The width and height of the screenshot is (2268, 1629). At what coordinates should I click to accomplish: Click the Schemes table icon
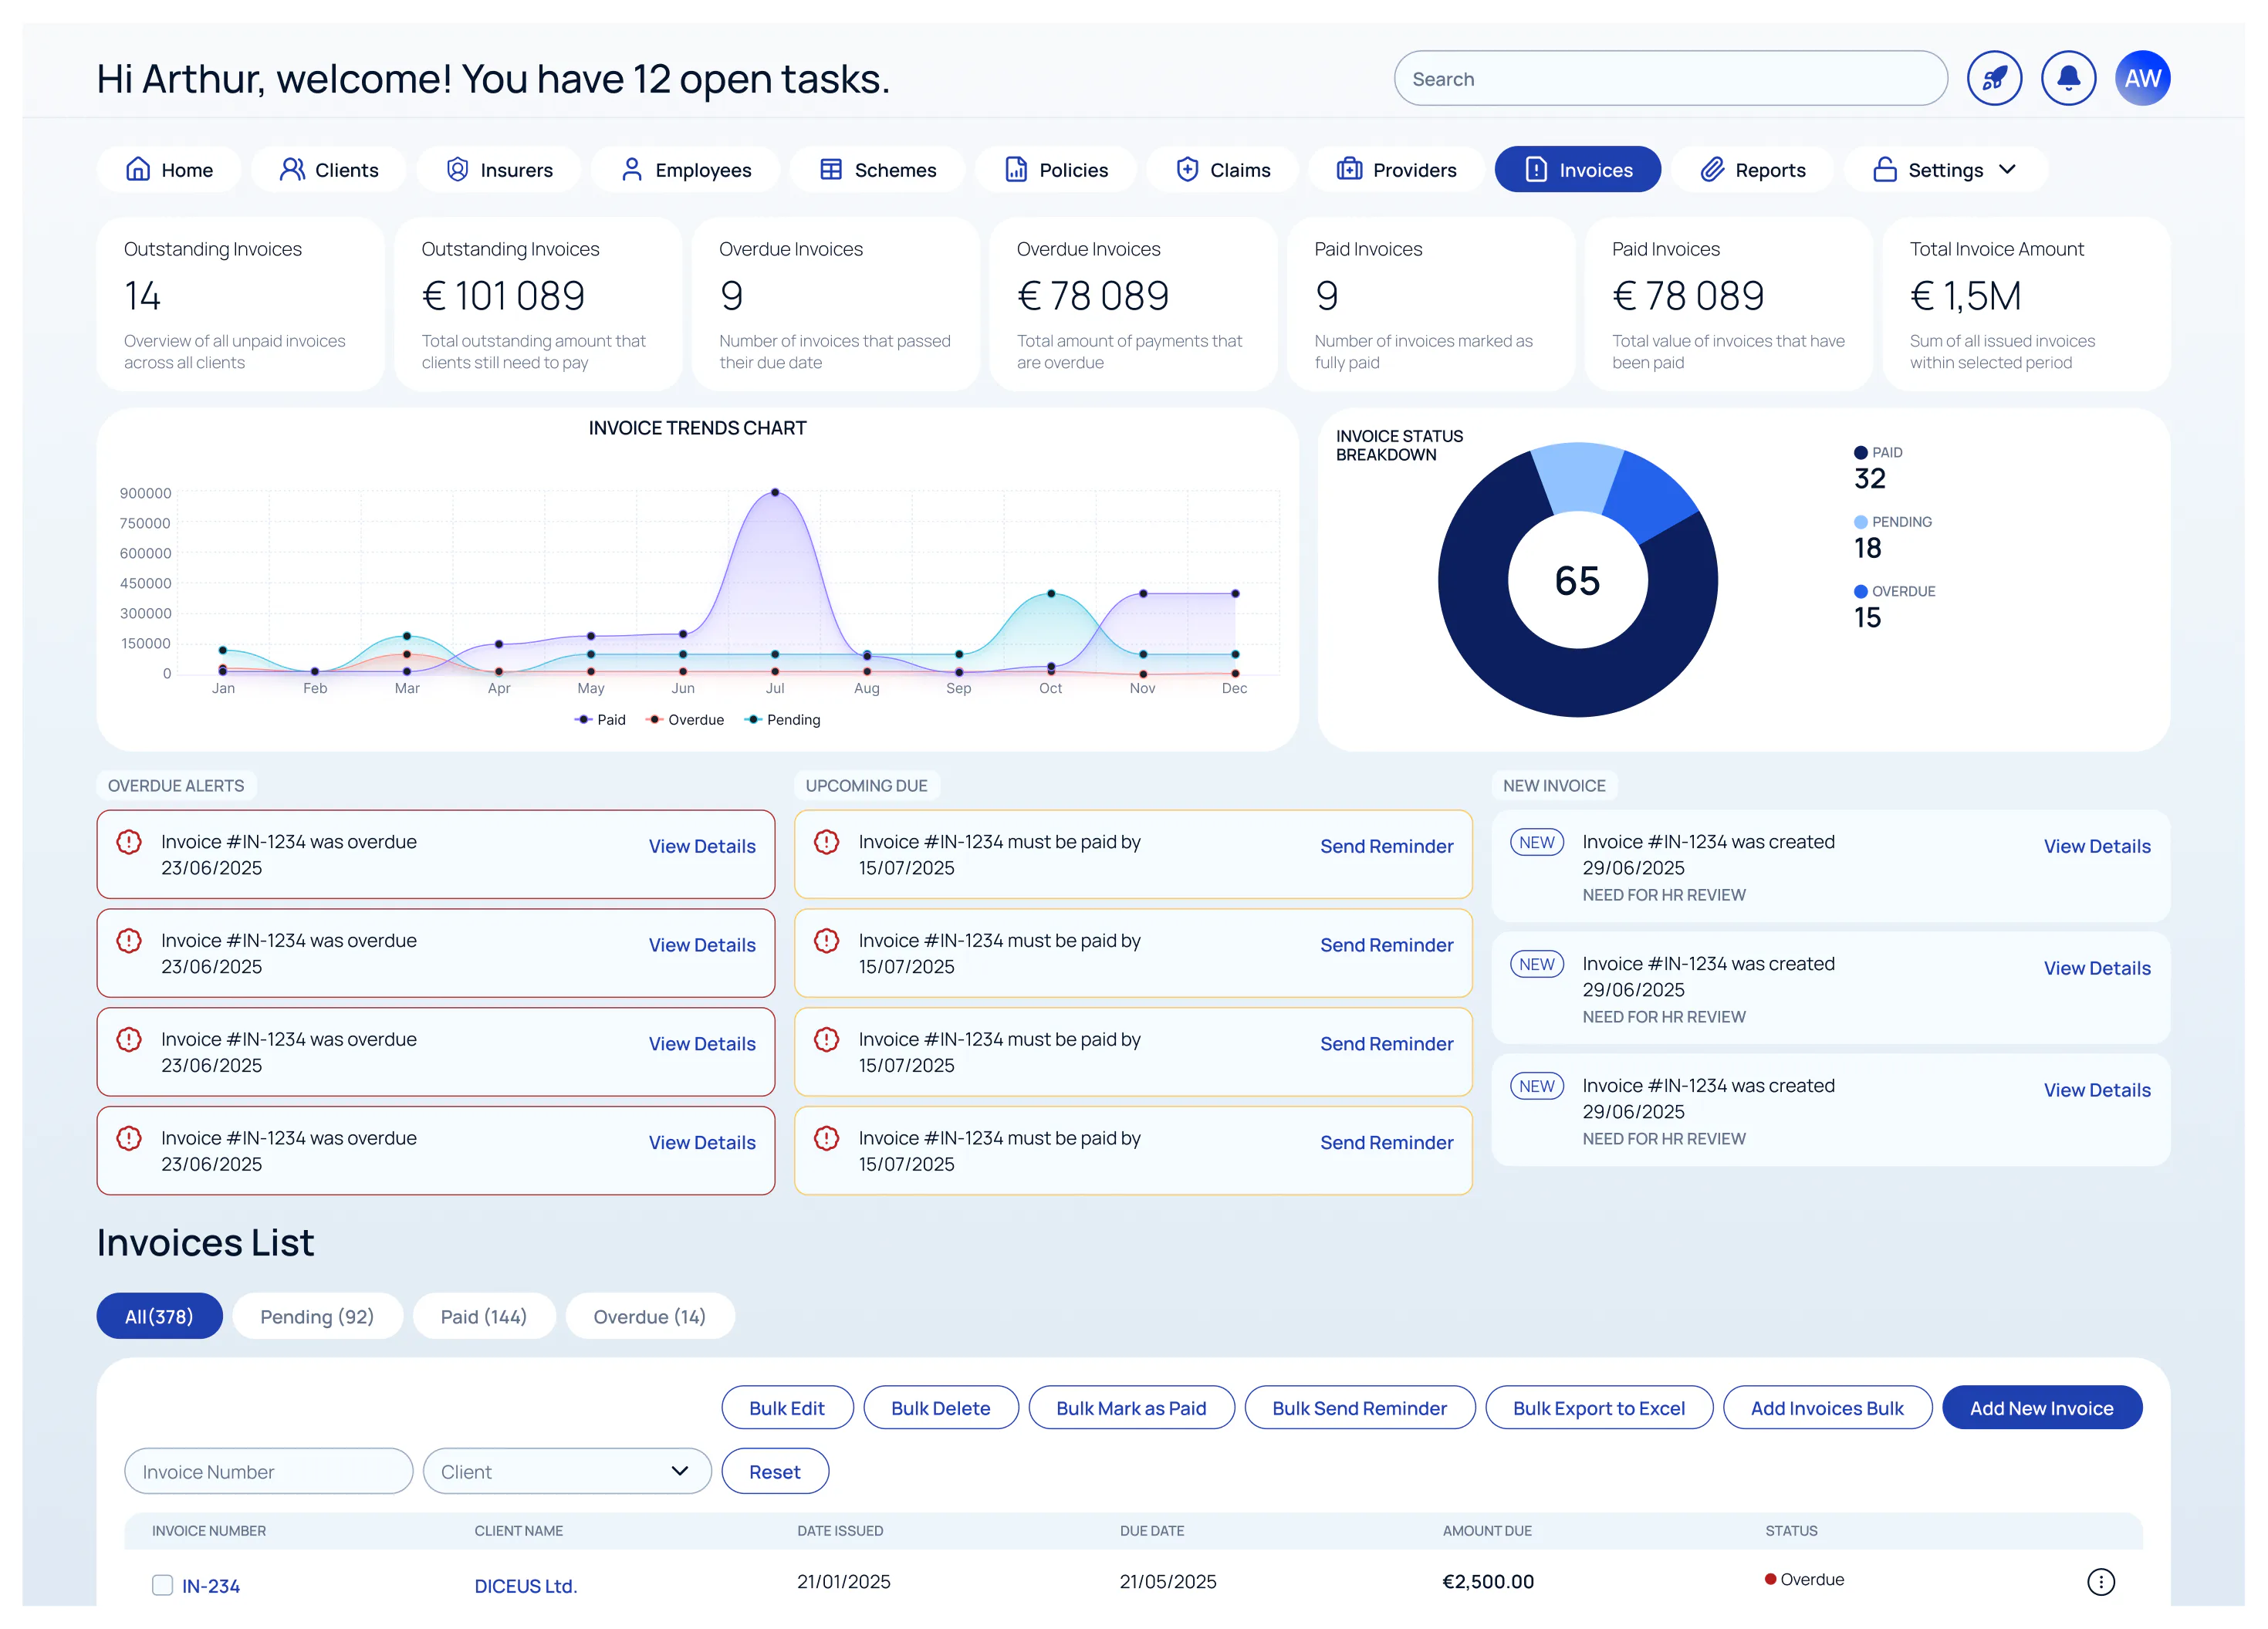[831, 169]
